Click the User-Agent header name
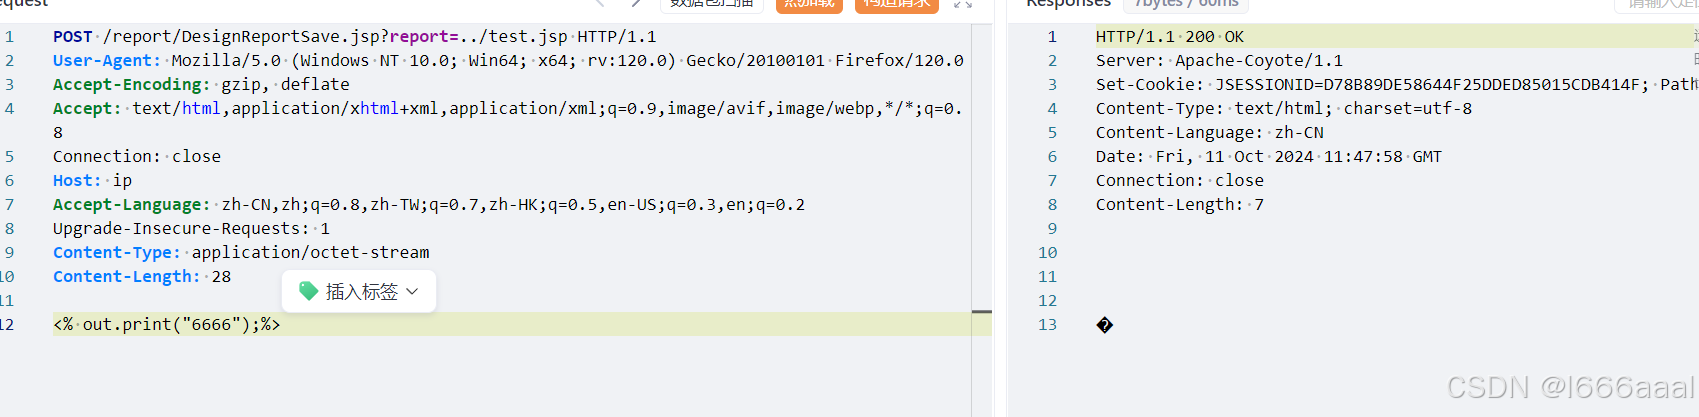1699x417 pixels. pos(107,61)
